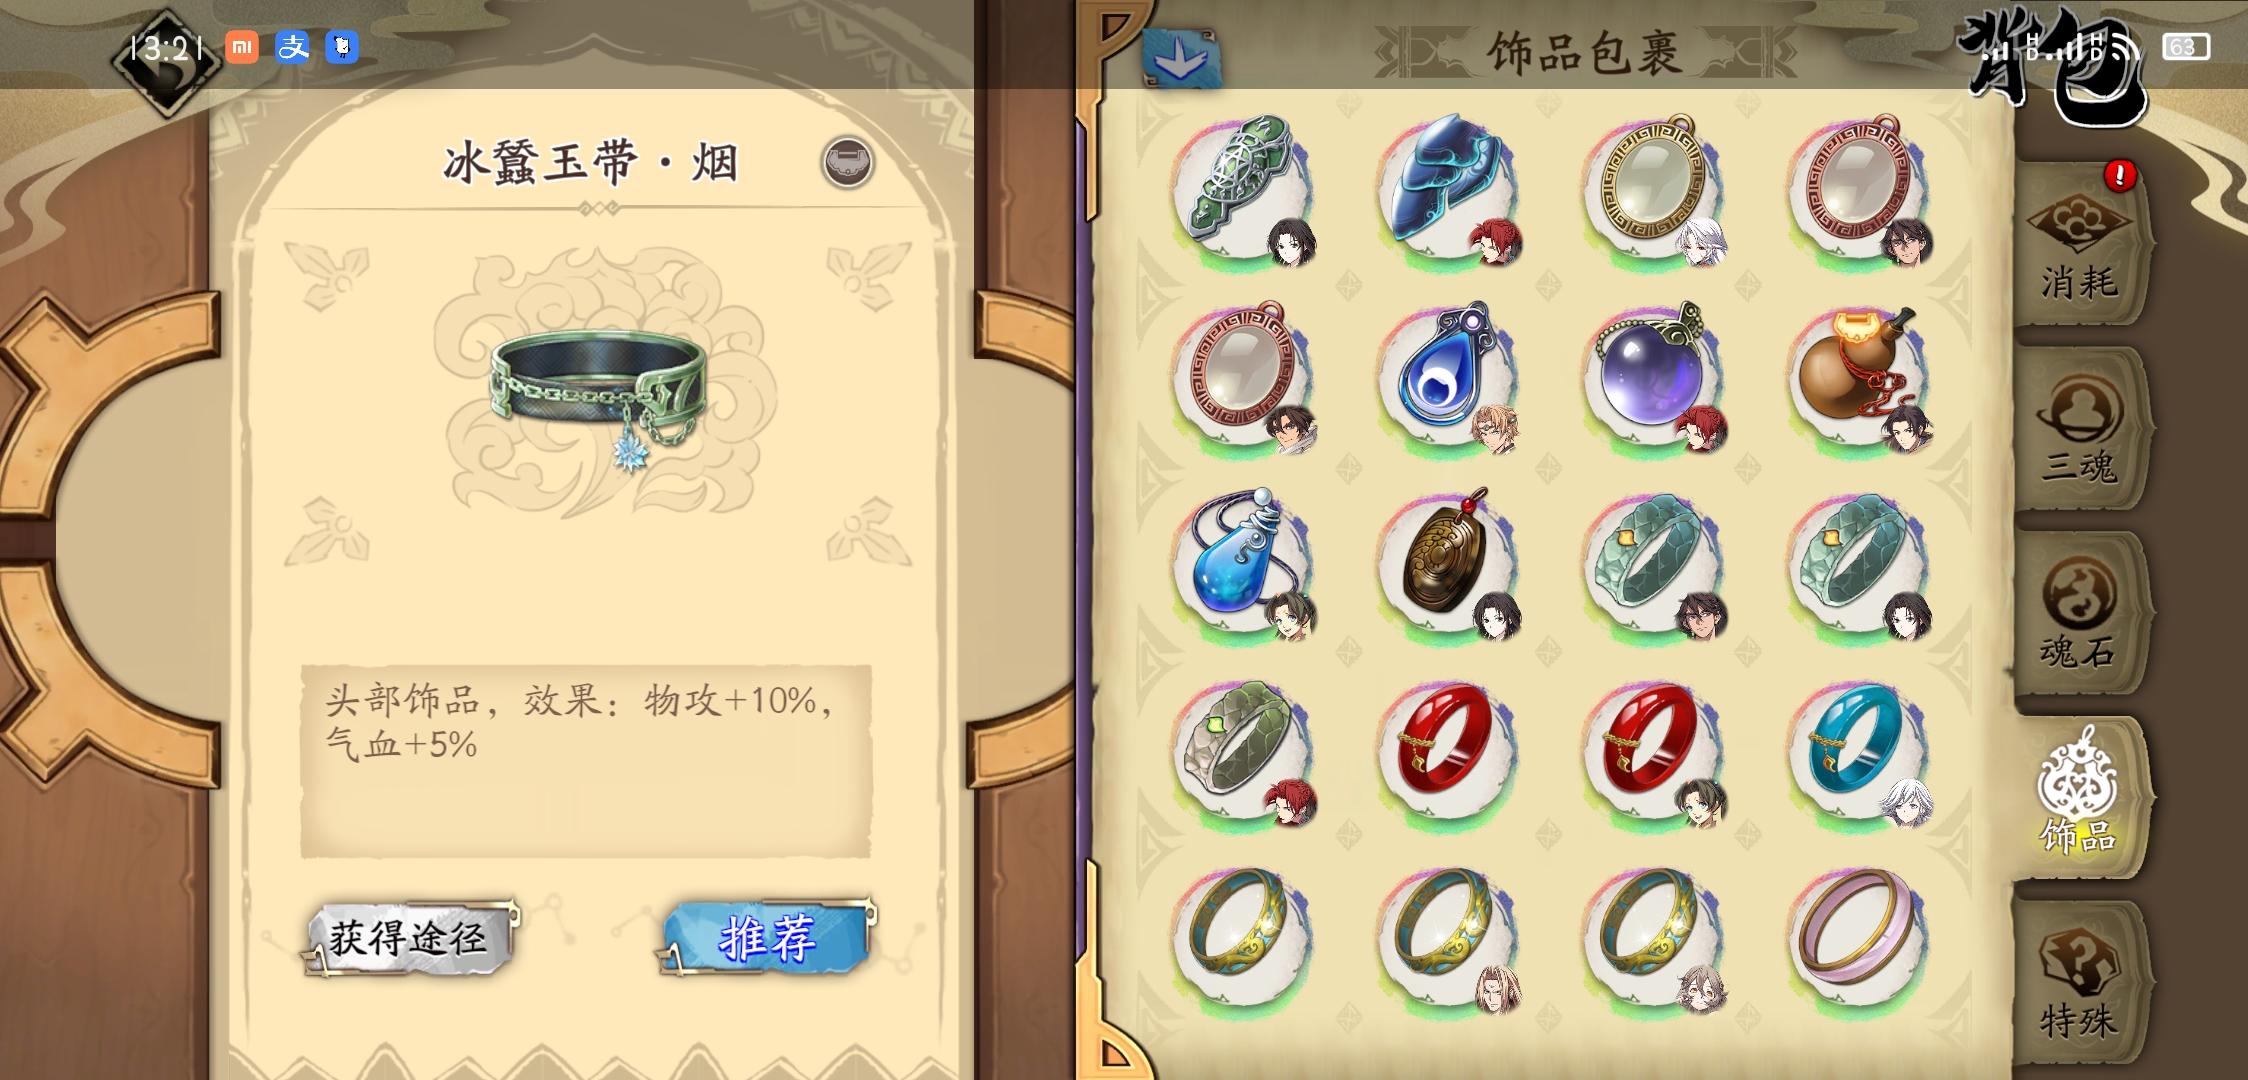Open the 特殊 special items tab

2080,982
